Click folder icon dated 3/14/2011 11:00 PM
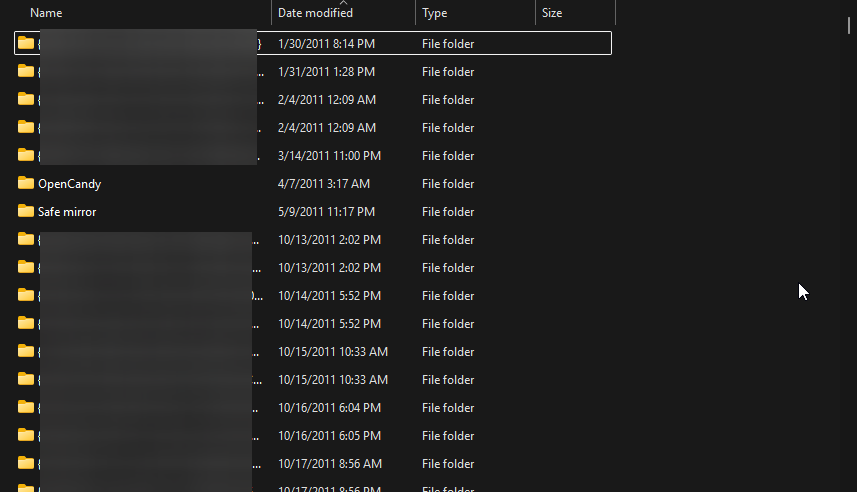 click(26, 155)
